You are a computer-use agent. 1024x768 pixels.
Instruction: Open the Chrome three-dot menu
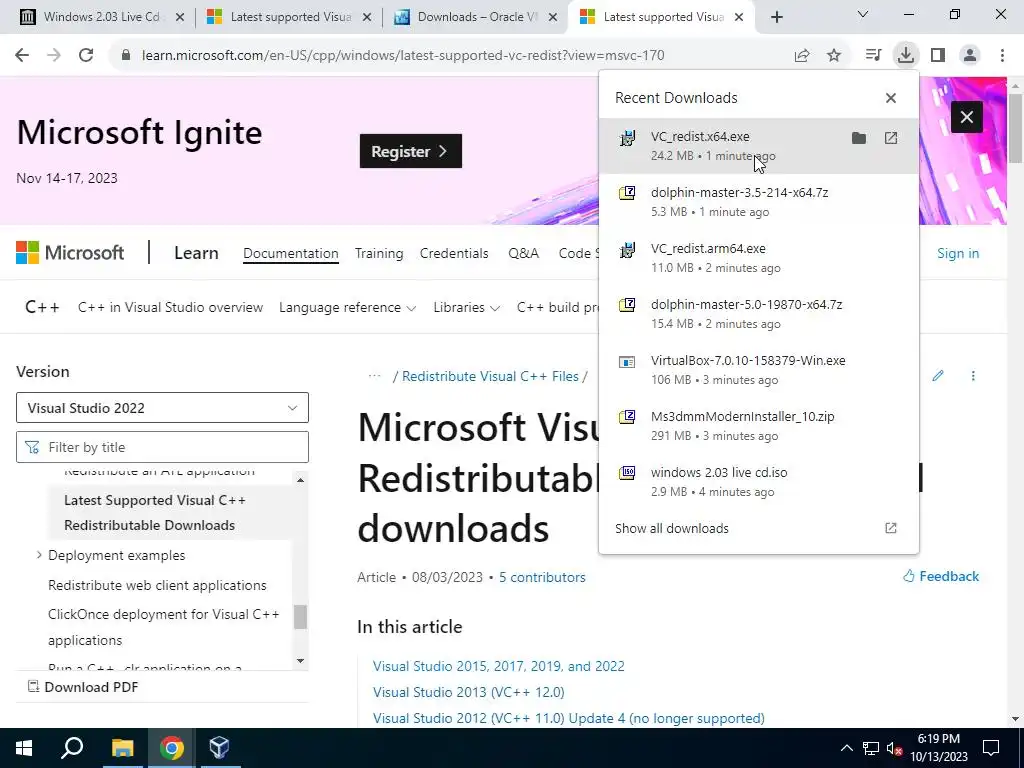[1002, 56]
